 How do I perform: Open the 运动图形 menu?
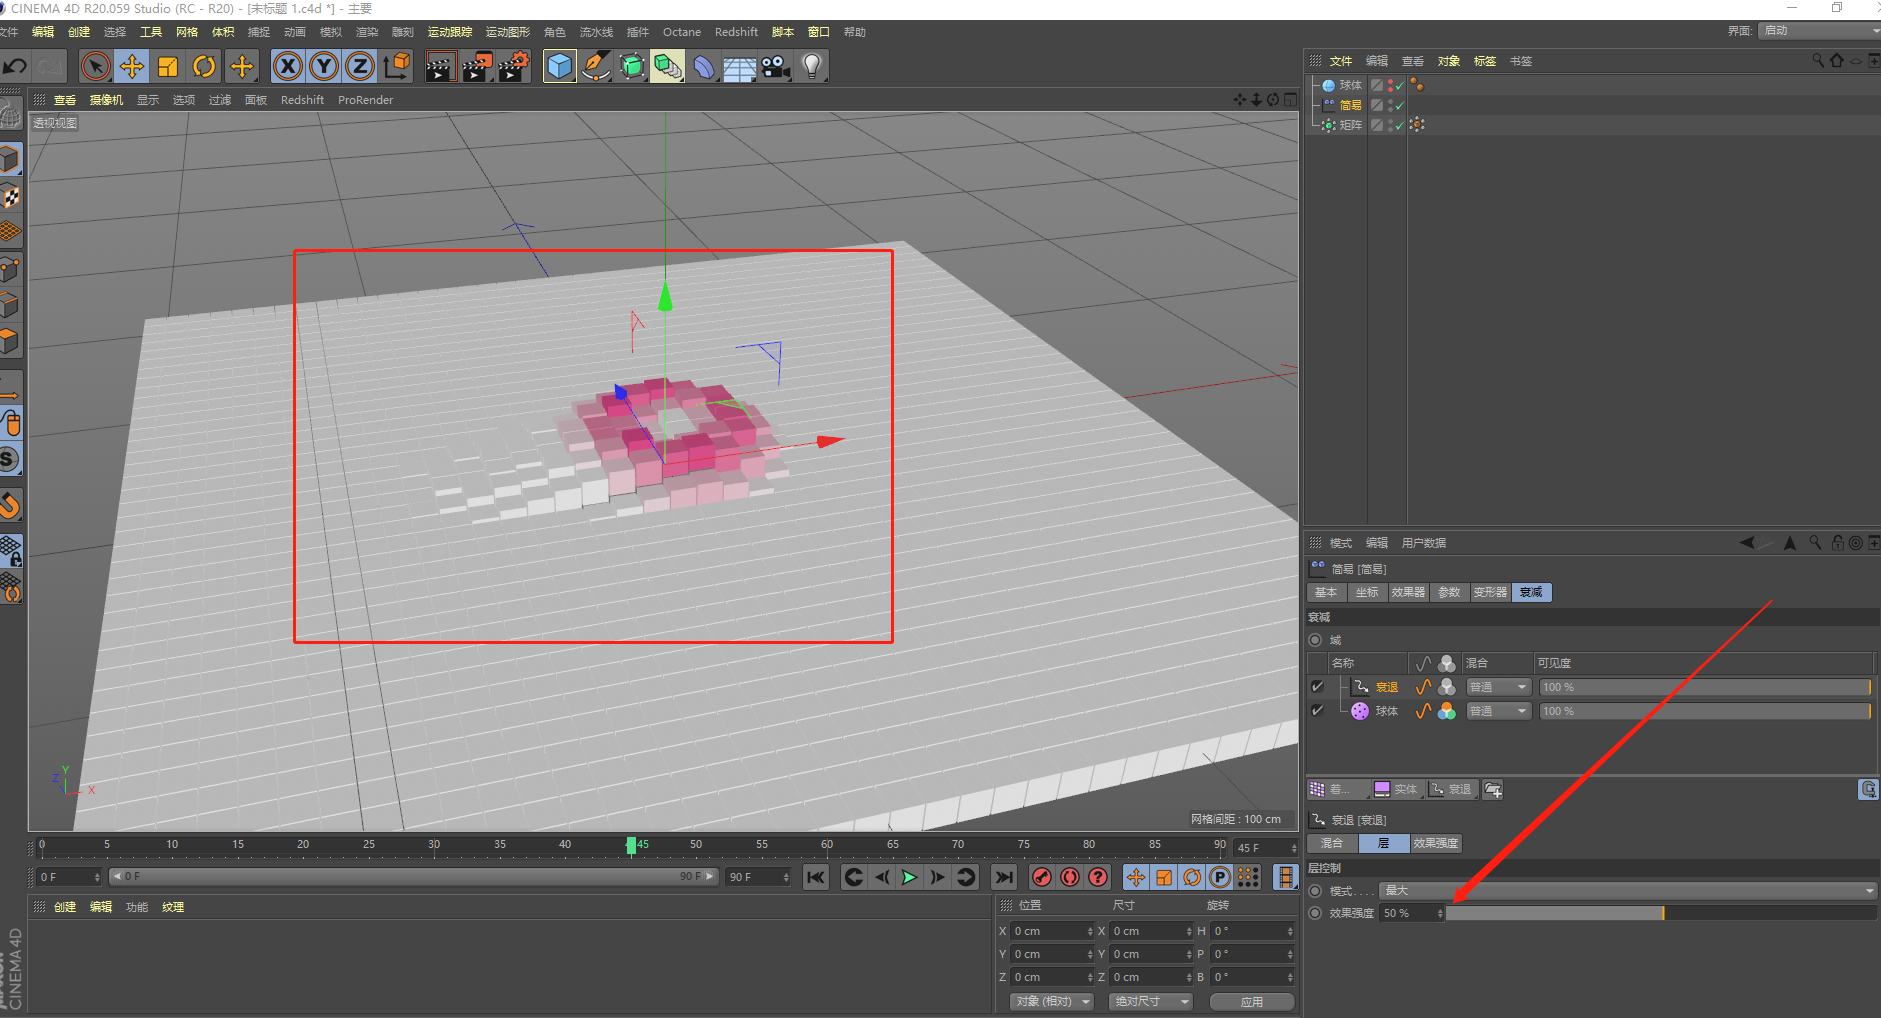point(507,32)
